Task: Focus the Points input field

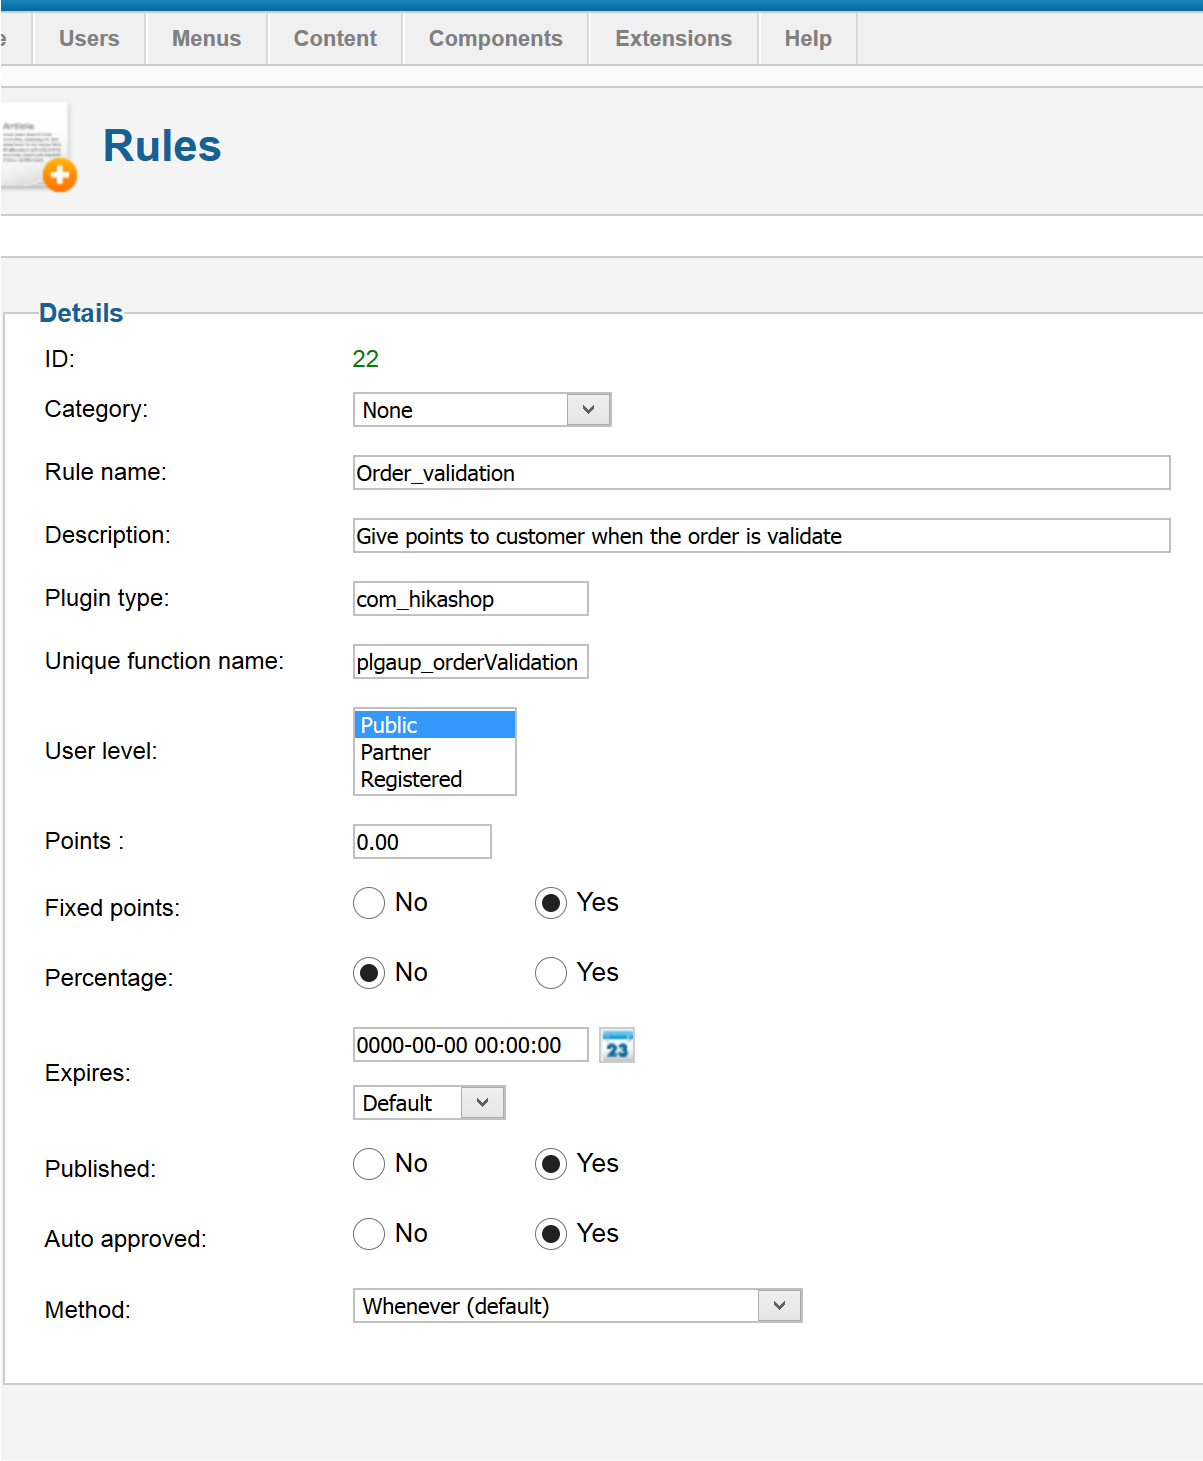Action: pyautogui.click(x=422, y=842)
